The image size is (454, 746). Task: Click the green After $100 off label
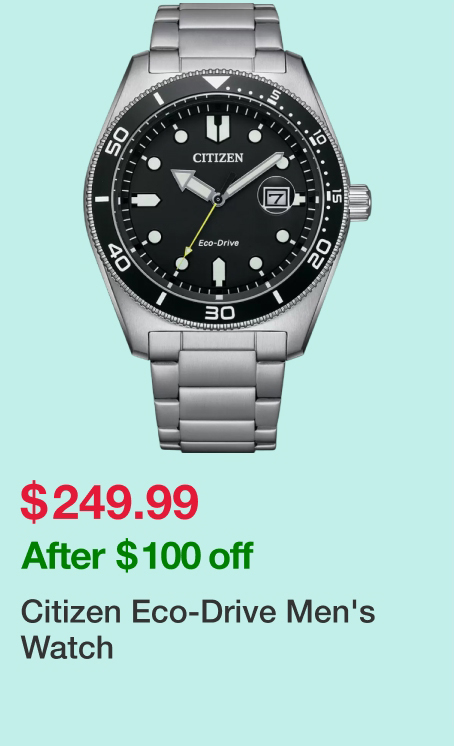[137, 555]
